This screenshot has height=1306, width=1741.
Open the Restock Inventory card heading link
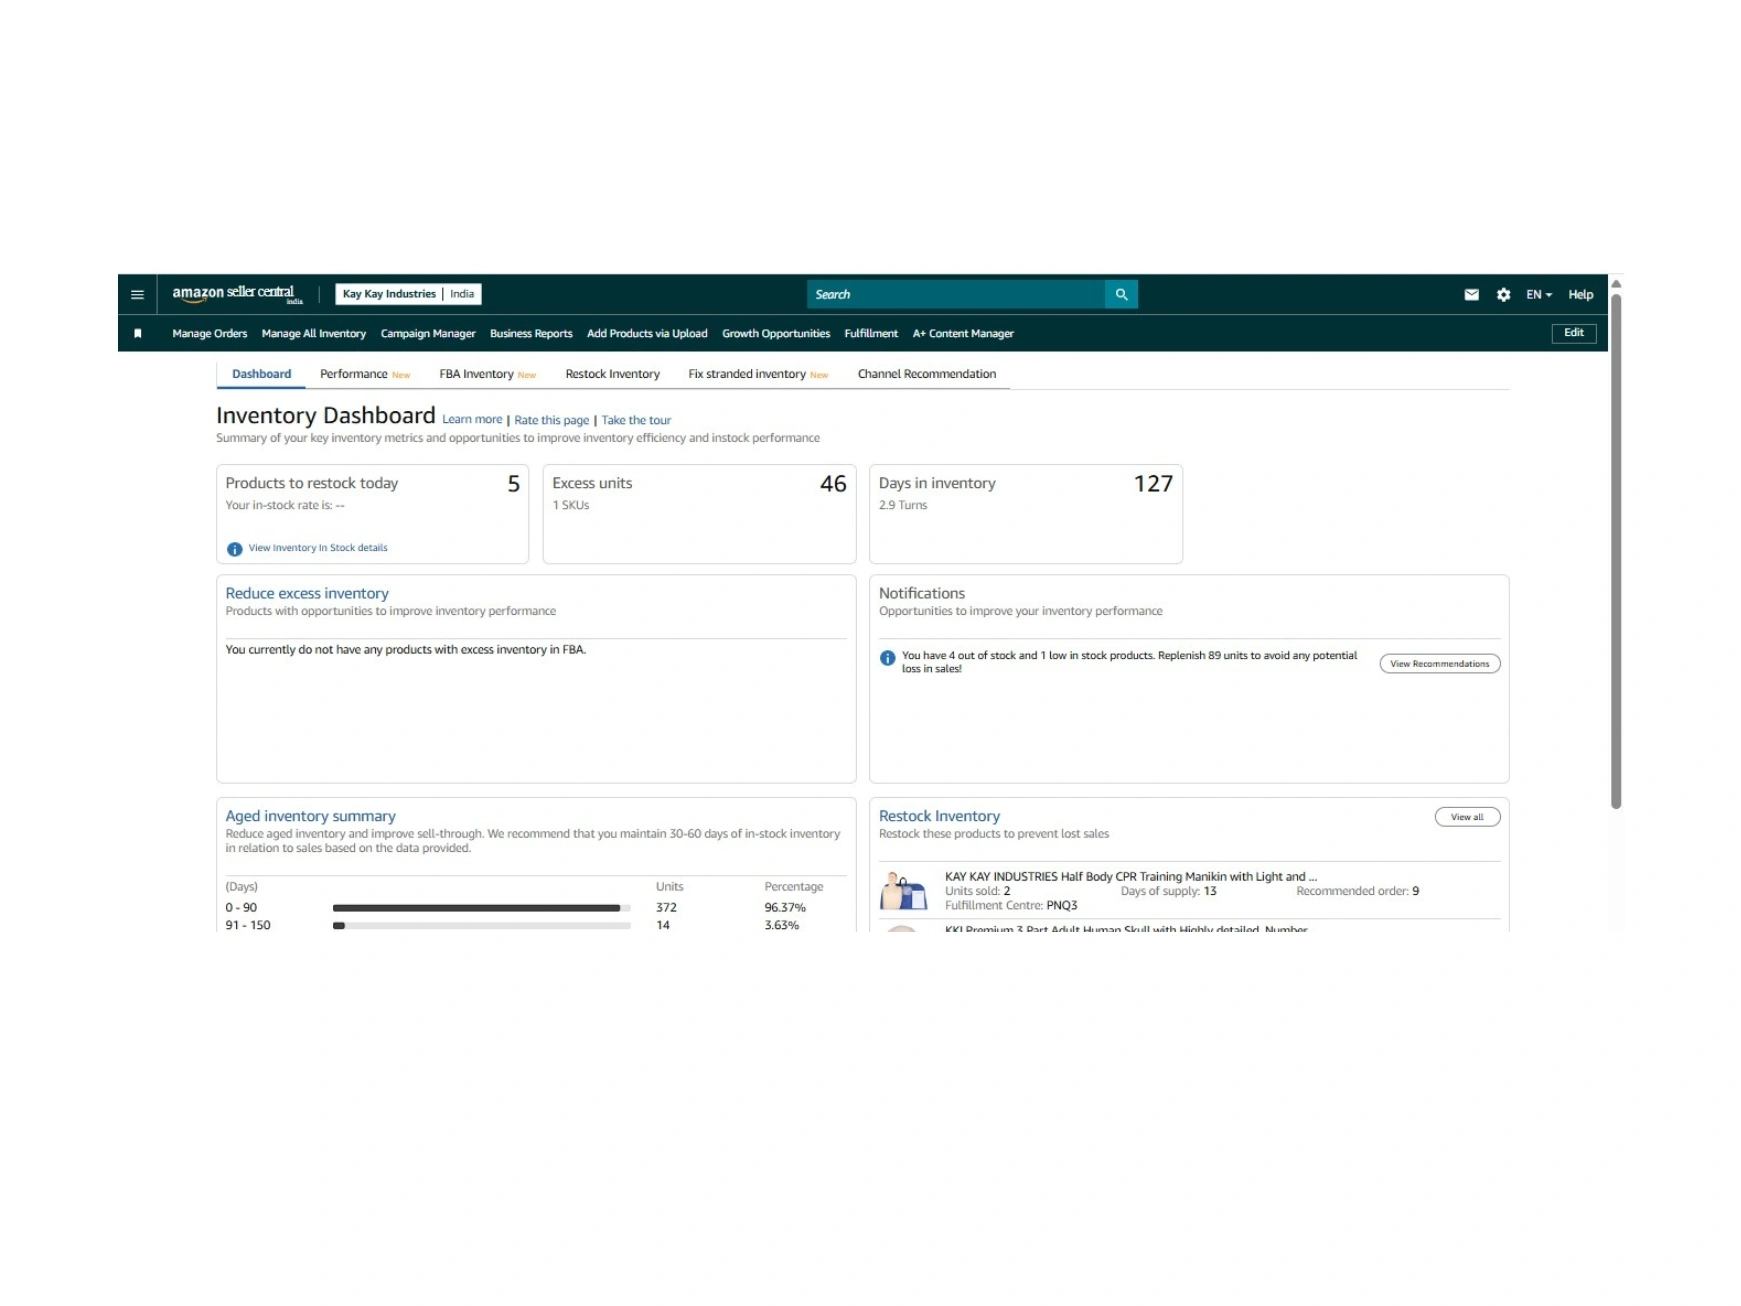(x=939, y=816)
